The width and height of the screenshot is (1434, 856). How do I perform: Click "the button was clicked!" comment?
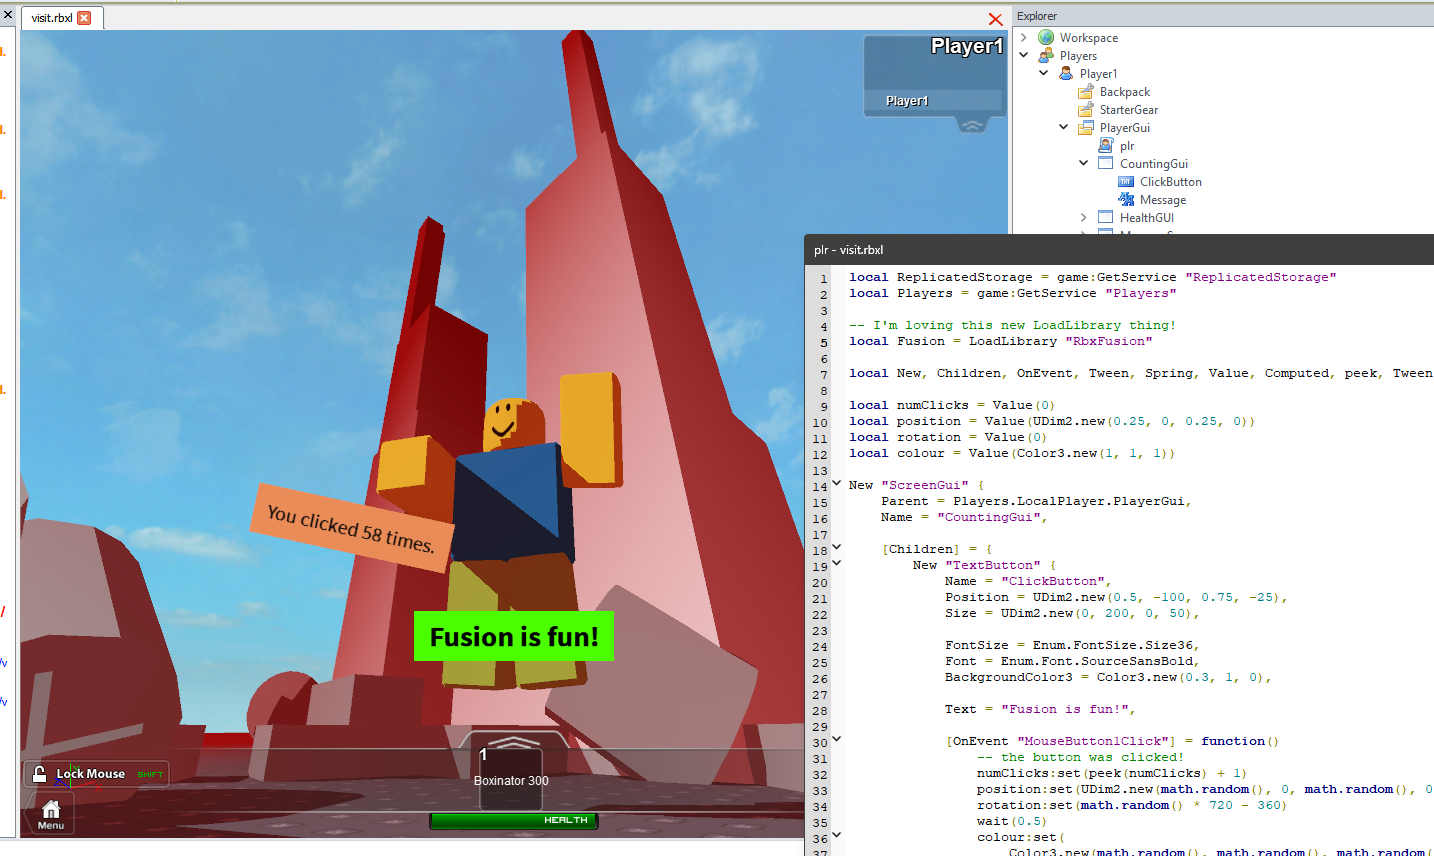click(x=1093, y=757)
